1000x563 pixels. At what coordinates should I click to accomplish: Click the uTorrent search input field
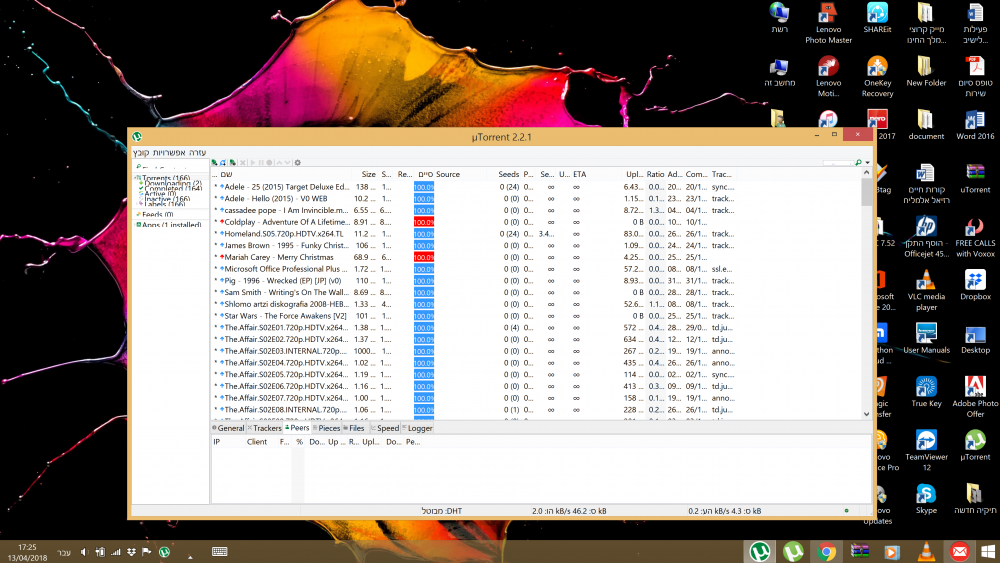pos(838,163)
